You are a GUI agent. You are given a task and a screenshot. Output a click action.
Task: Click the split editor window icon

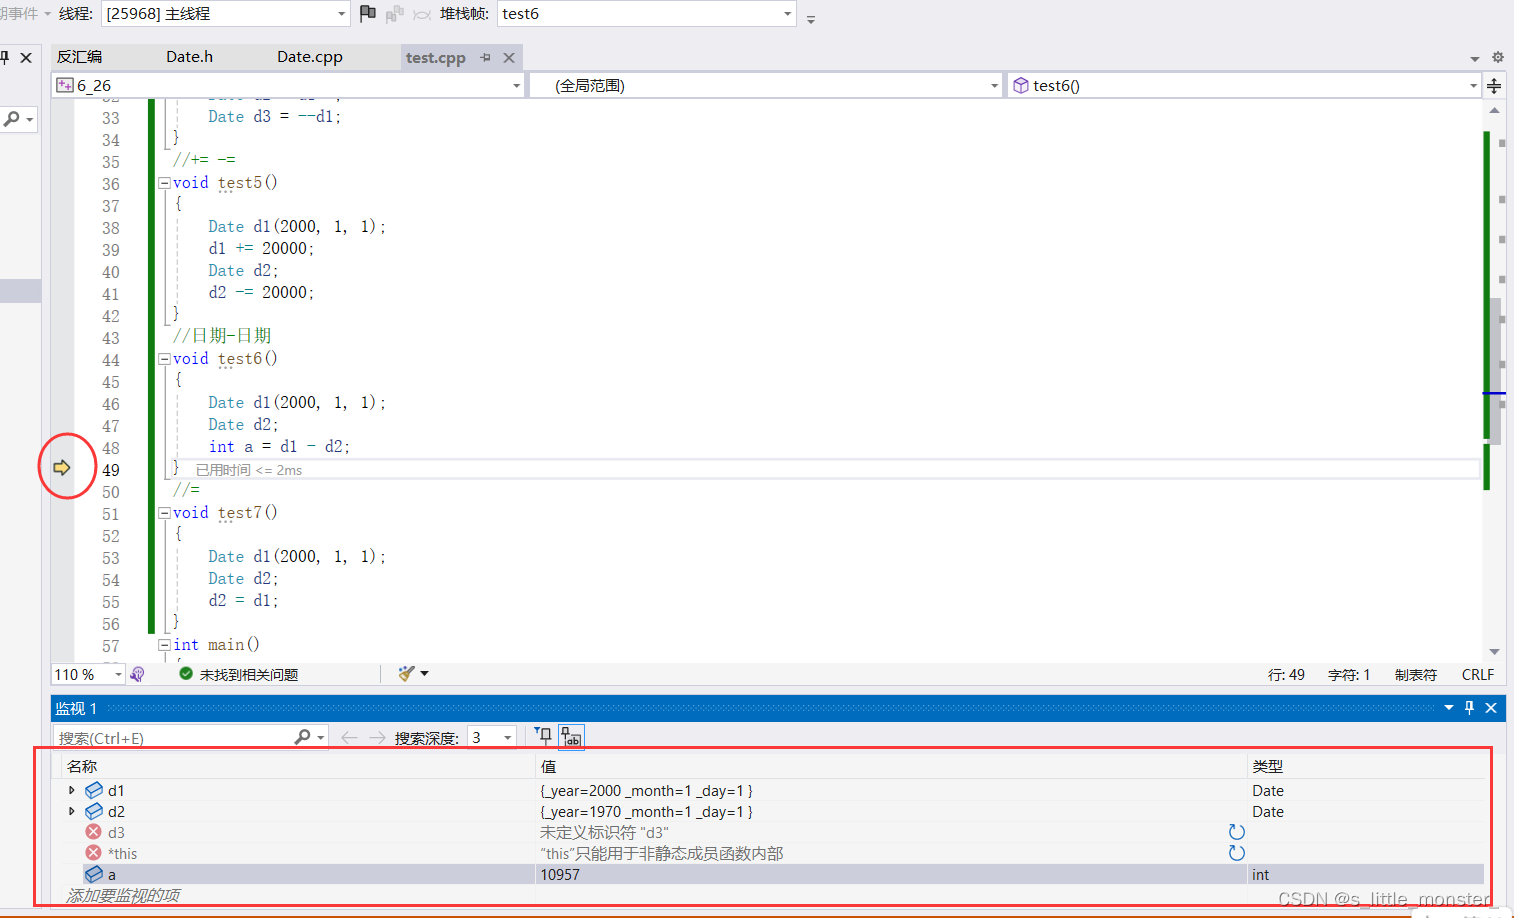coord(1494,86)
